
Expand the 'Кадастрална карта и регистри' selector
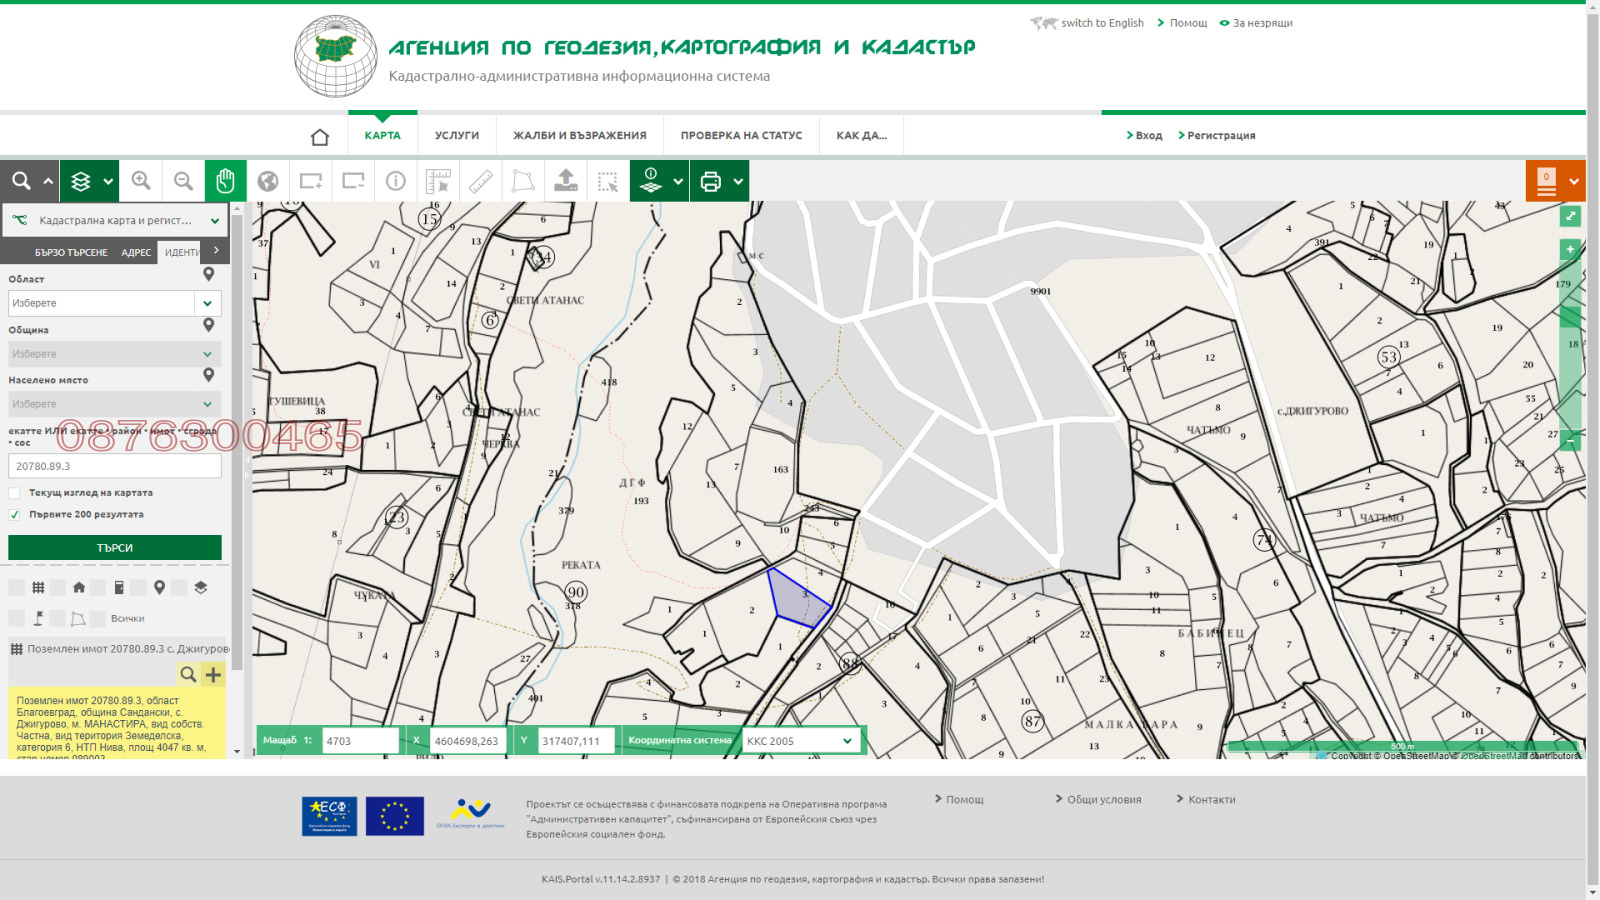[x=214, y=220]
